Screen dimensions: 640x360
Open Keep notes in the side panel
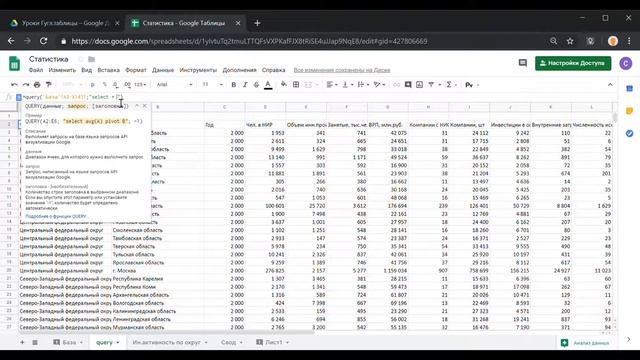click(x=629, y=111)
